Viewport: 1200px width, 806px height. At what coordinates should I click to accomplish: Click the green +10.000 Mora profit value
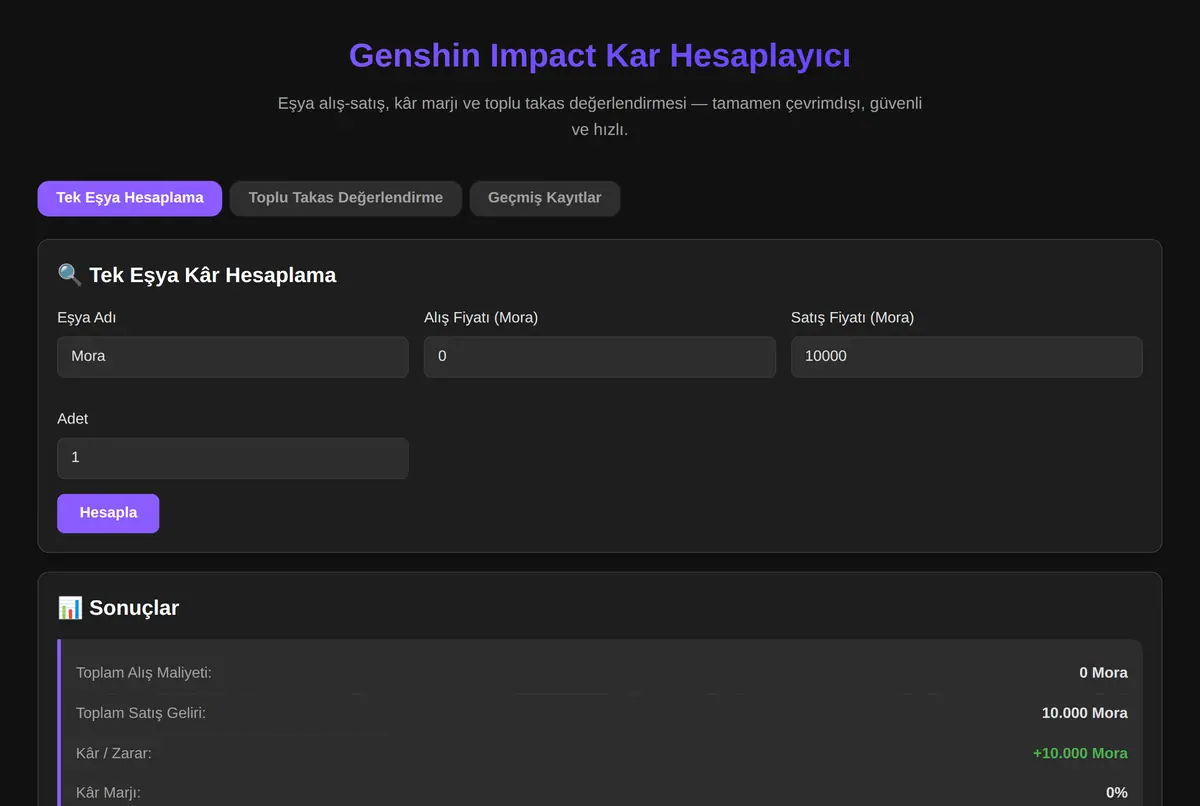click(1080, 753)
